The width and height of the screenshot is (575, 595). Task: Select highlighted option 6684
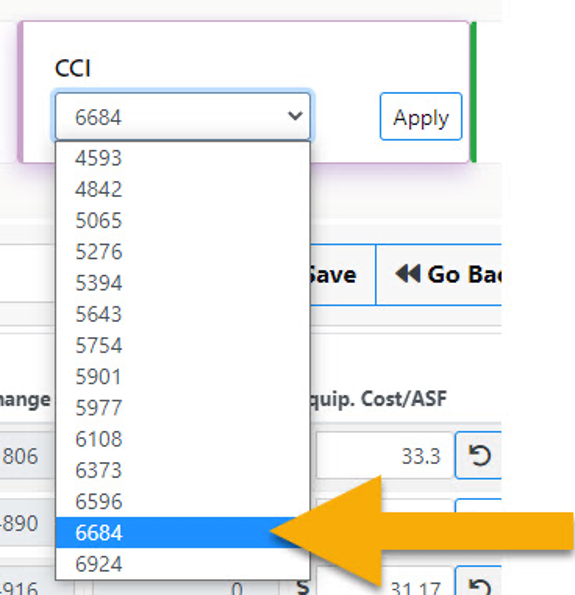tap(183, 532)
